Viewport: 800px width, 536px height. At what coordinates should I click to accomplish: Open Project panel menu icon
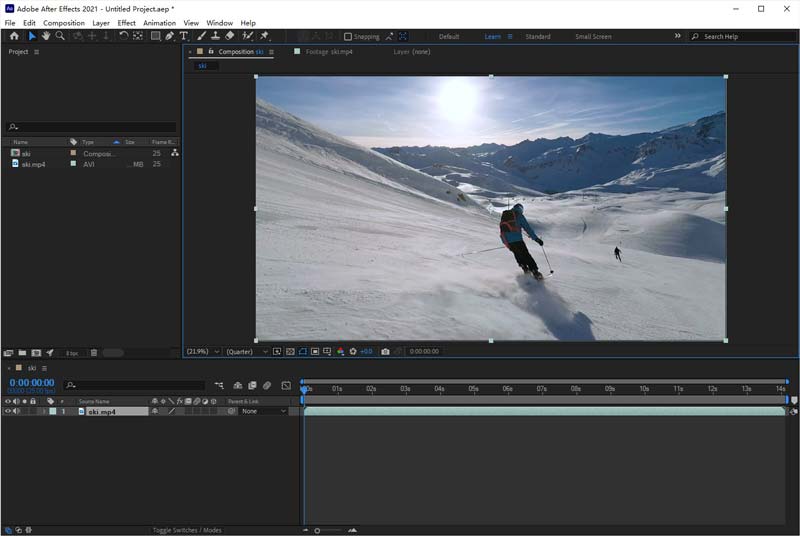(36, 52)
